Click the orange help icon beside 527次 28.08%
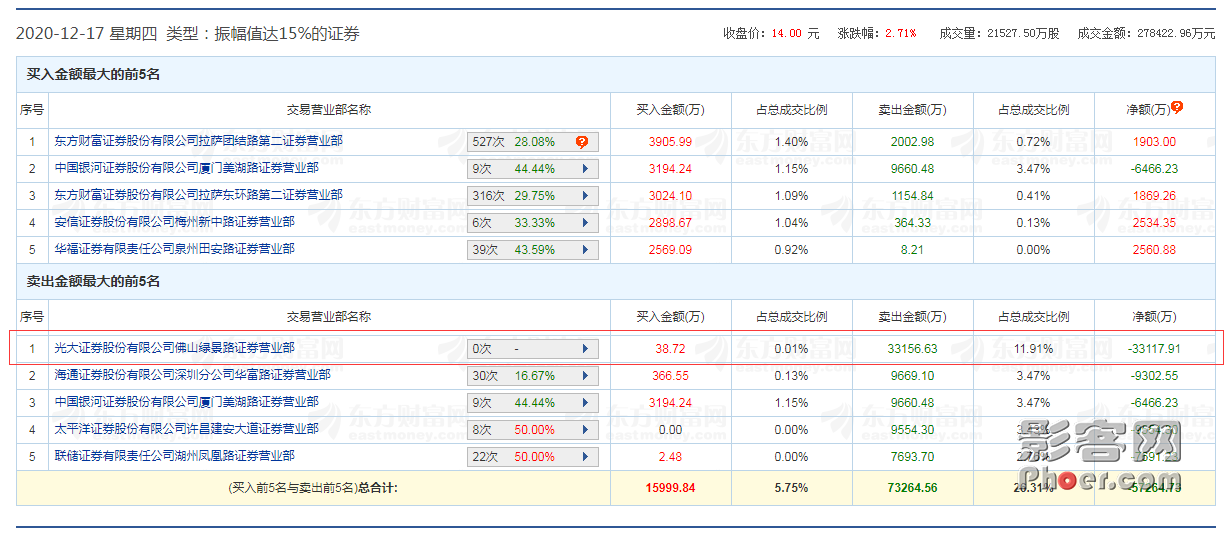The image size is (1226, 535). pyautogui.click(x=582, y=142)
